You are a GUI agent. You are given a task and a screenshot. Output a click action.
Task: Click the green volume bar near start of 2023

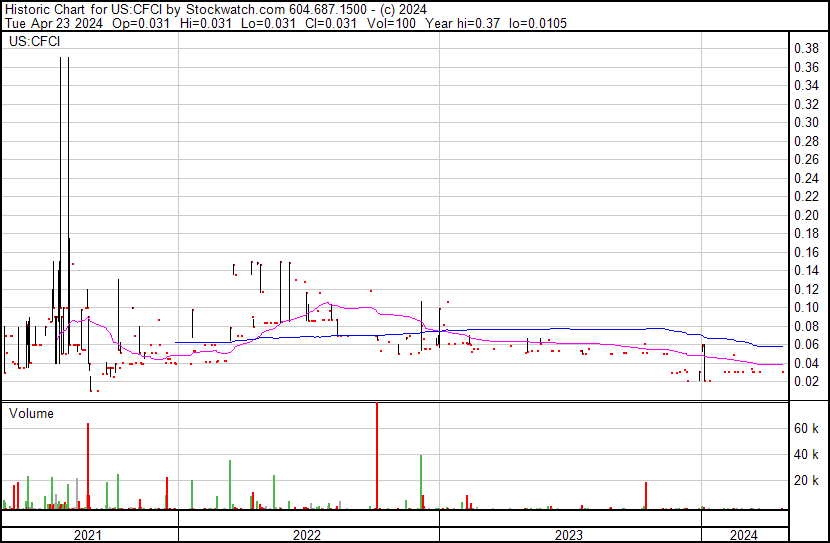421,482
